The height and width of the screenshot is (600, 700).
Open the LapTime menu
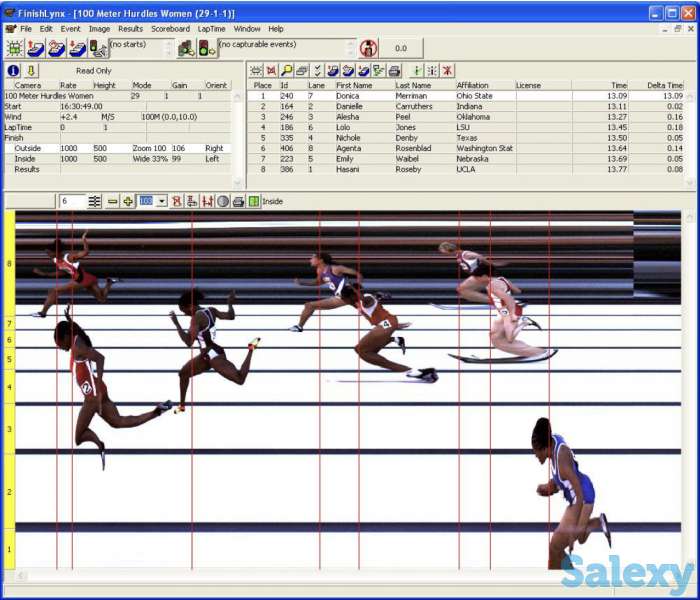click(212, 29)
